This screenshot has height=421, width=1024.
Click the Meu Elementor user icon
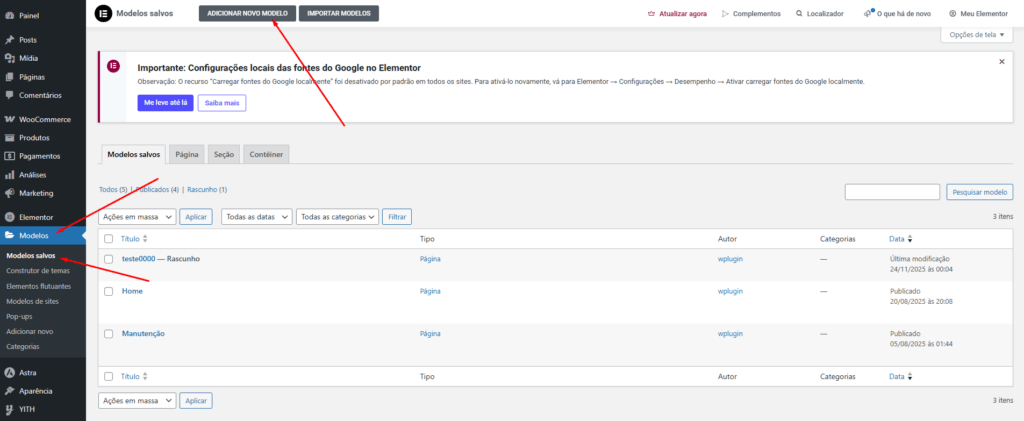click(x=953, y=13)
